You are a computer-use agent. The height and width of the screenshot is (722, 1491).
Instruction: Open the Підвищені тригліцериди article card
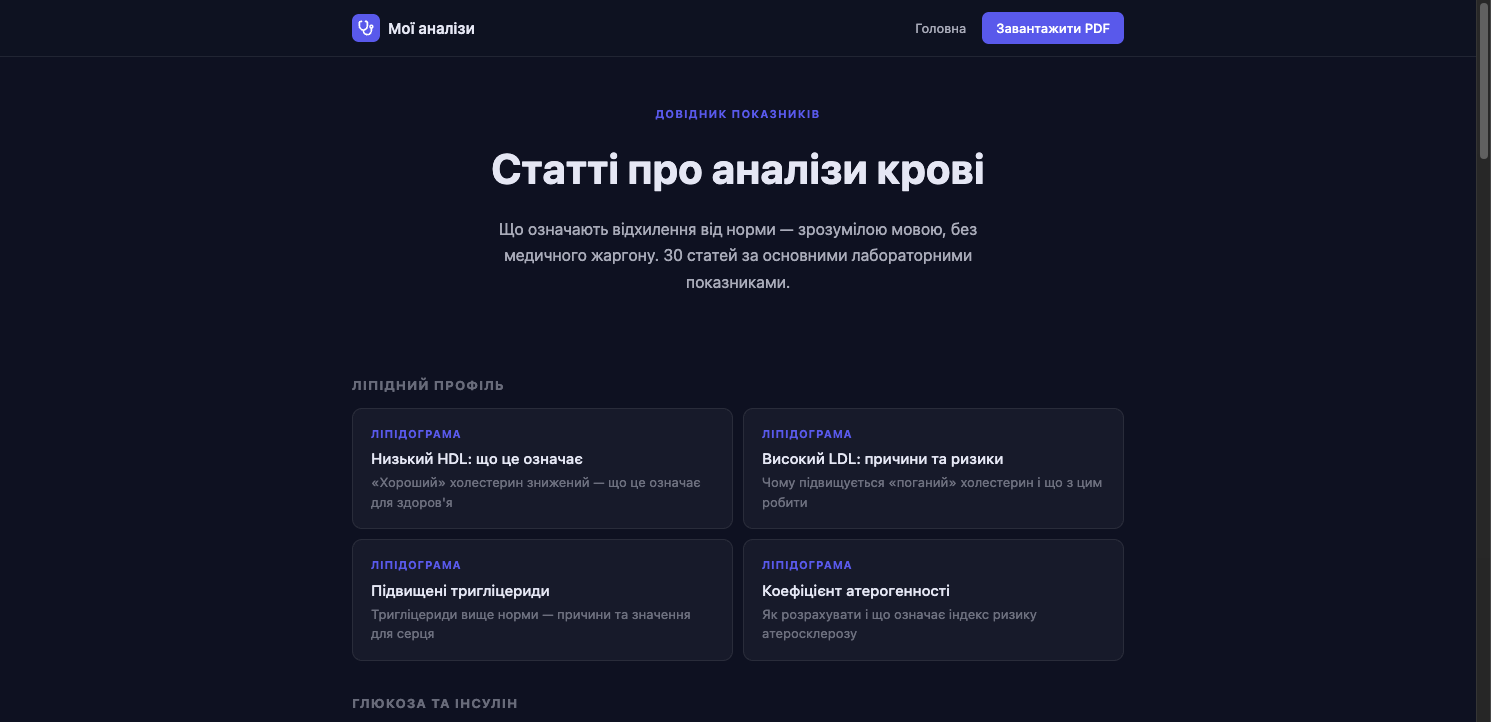[542, 600]
